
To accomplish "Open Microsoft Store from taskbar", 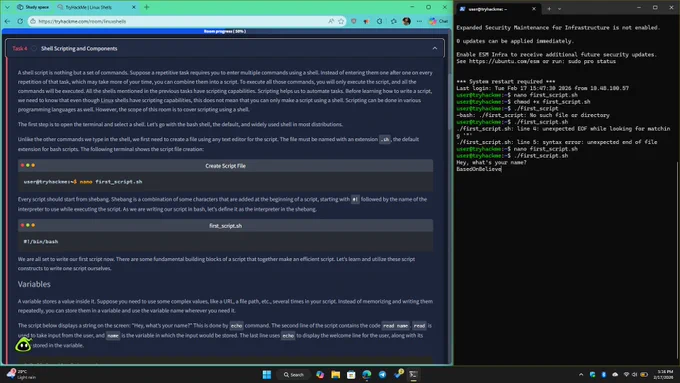I will pos(351,374).
